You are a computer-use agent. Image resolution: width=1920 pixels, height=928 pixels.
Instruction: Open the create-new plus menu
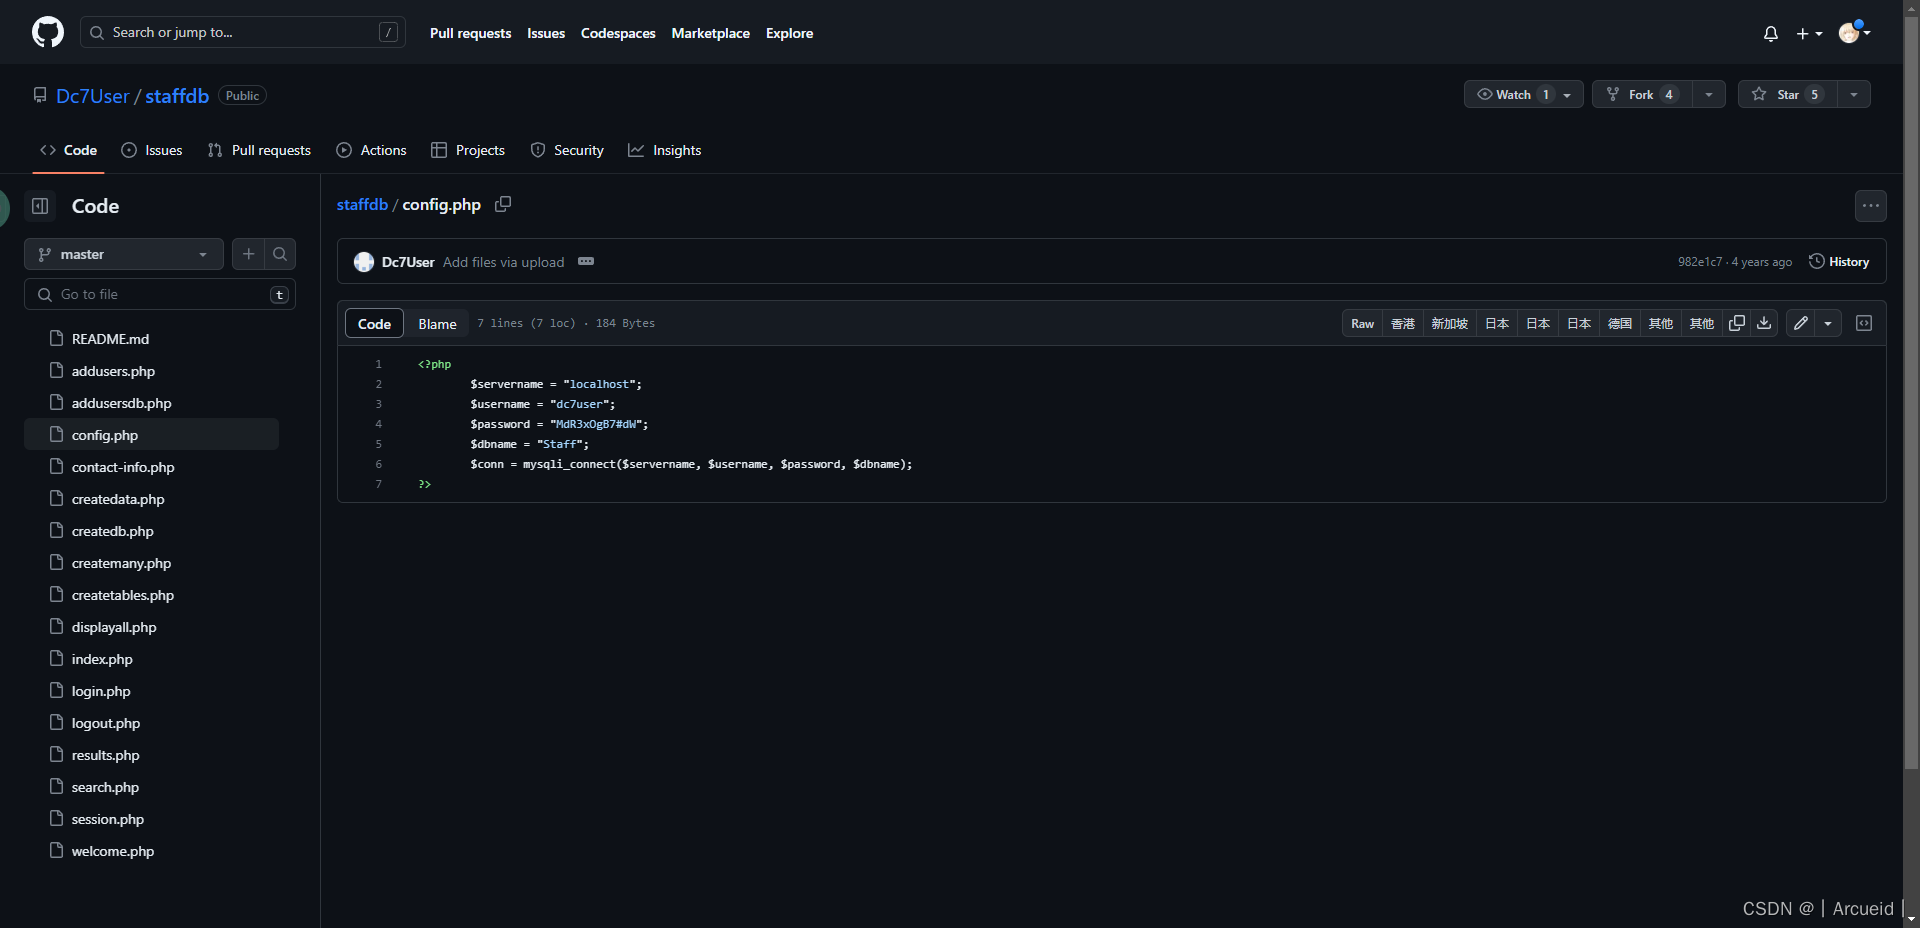coord(1809,34)
